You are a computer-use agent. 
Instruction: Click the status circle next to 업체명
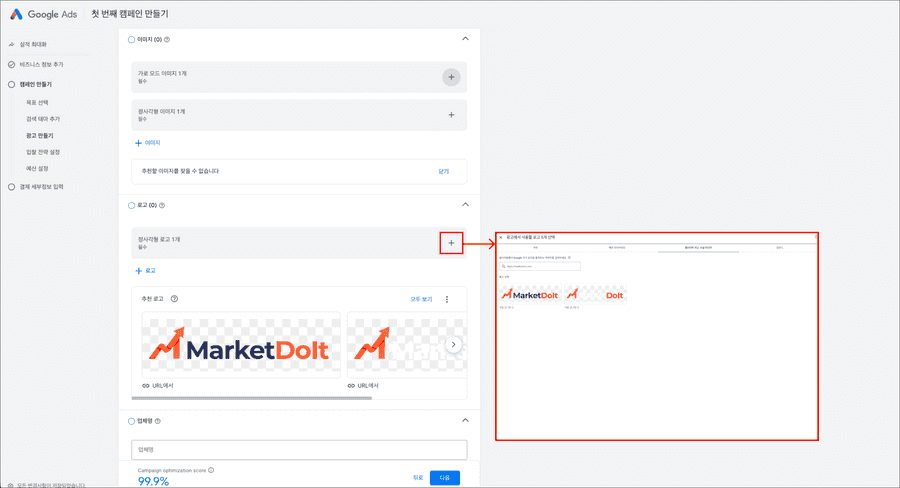pos(131,421)
